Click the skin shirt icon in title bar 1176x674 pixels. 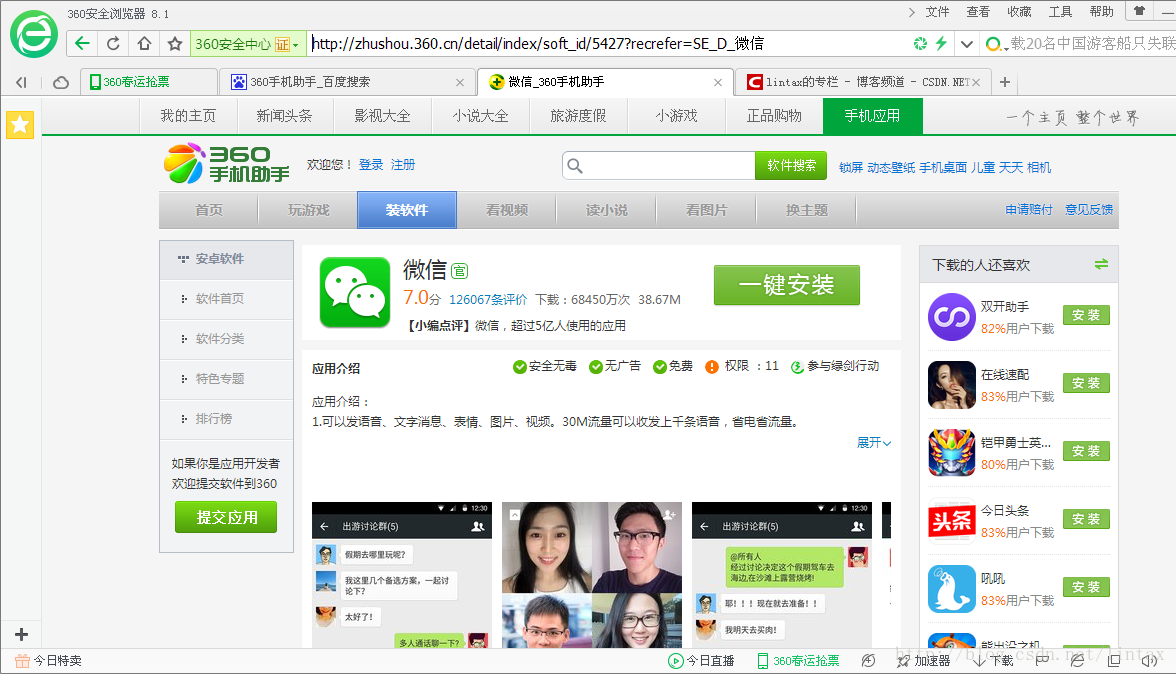(x=1139, y=10)
